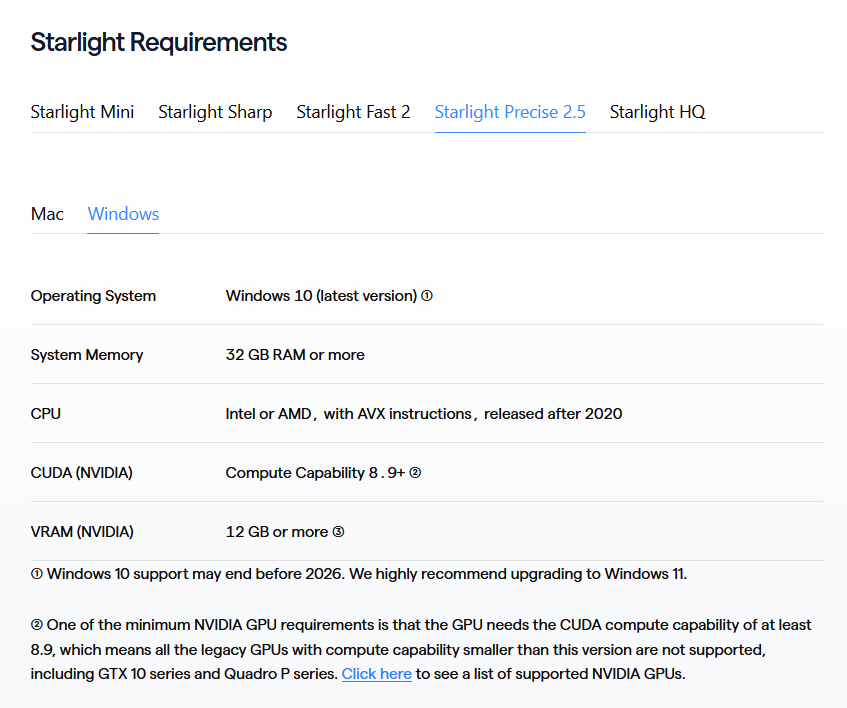The image size is (847, 708).
Task: Click the Operating System row label
Action: pos(93,296)
